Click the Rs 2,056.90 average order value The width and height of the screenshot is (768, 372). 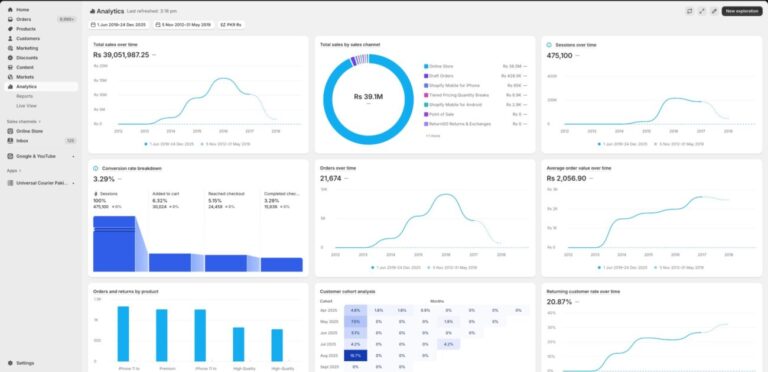click(x=566, y=178)
